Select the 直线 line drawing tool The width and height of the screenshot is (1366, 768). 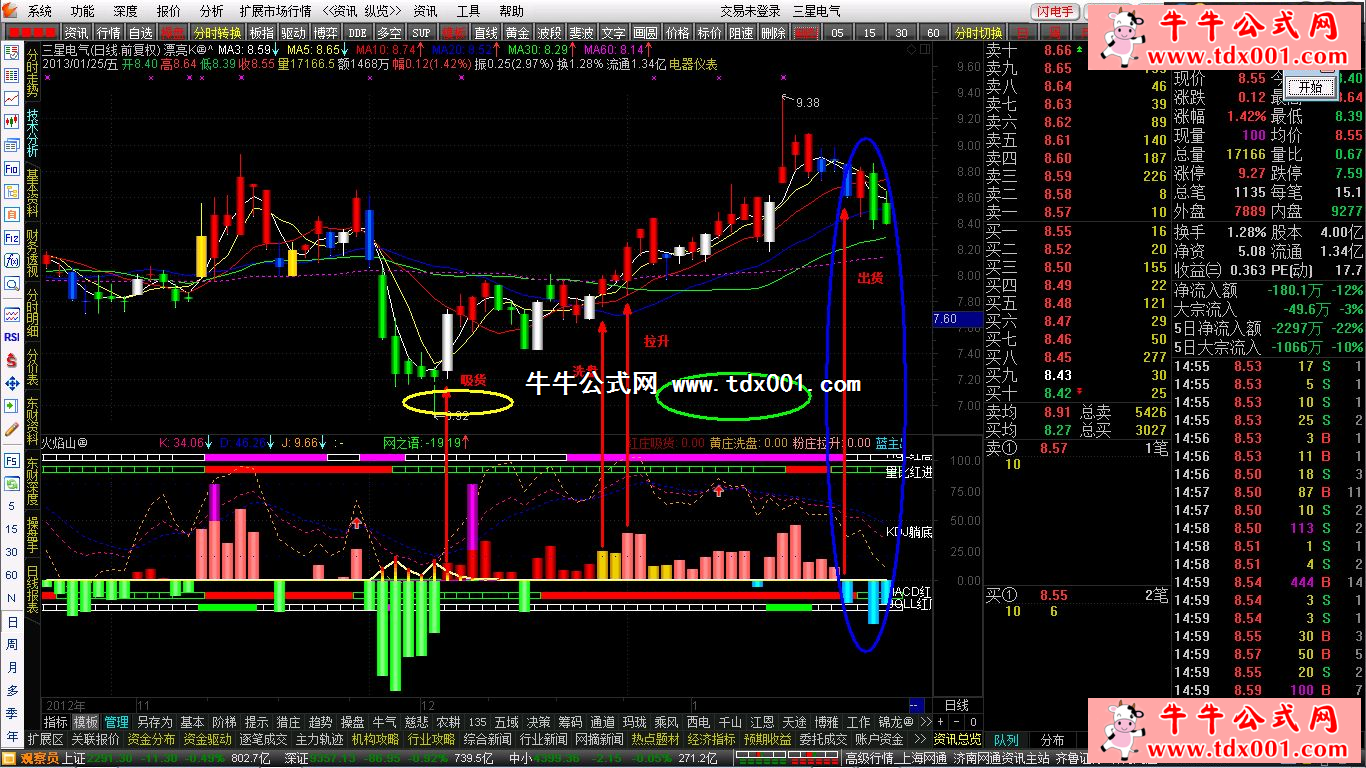(x=485, y=33)
